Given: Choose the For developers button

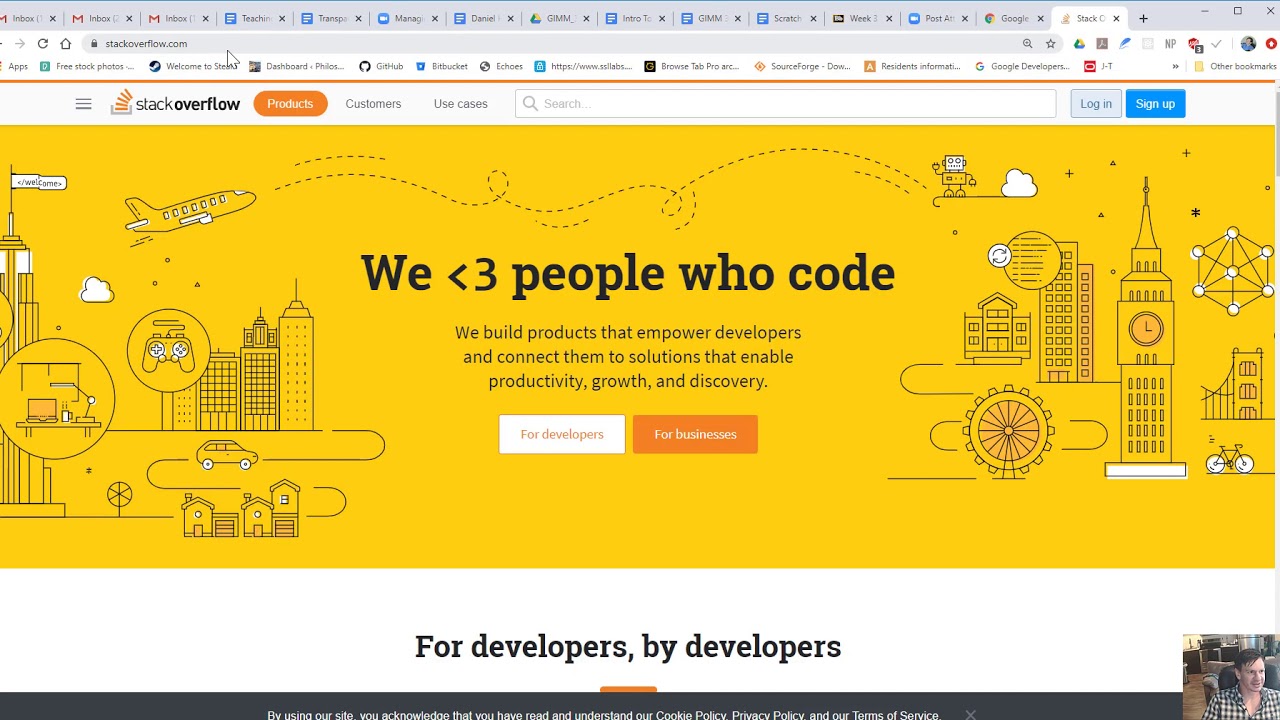Looking at the screenshot, I should click(562, 434).
